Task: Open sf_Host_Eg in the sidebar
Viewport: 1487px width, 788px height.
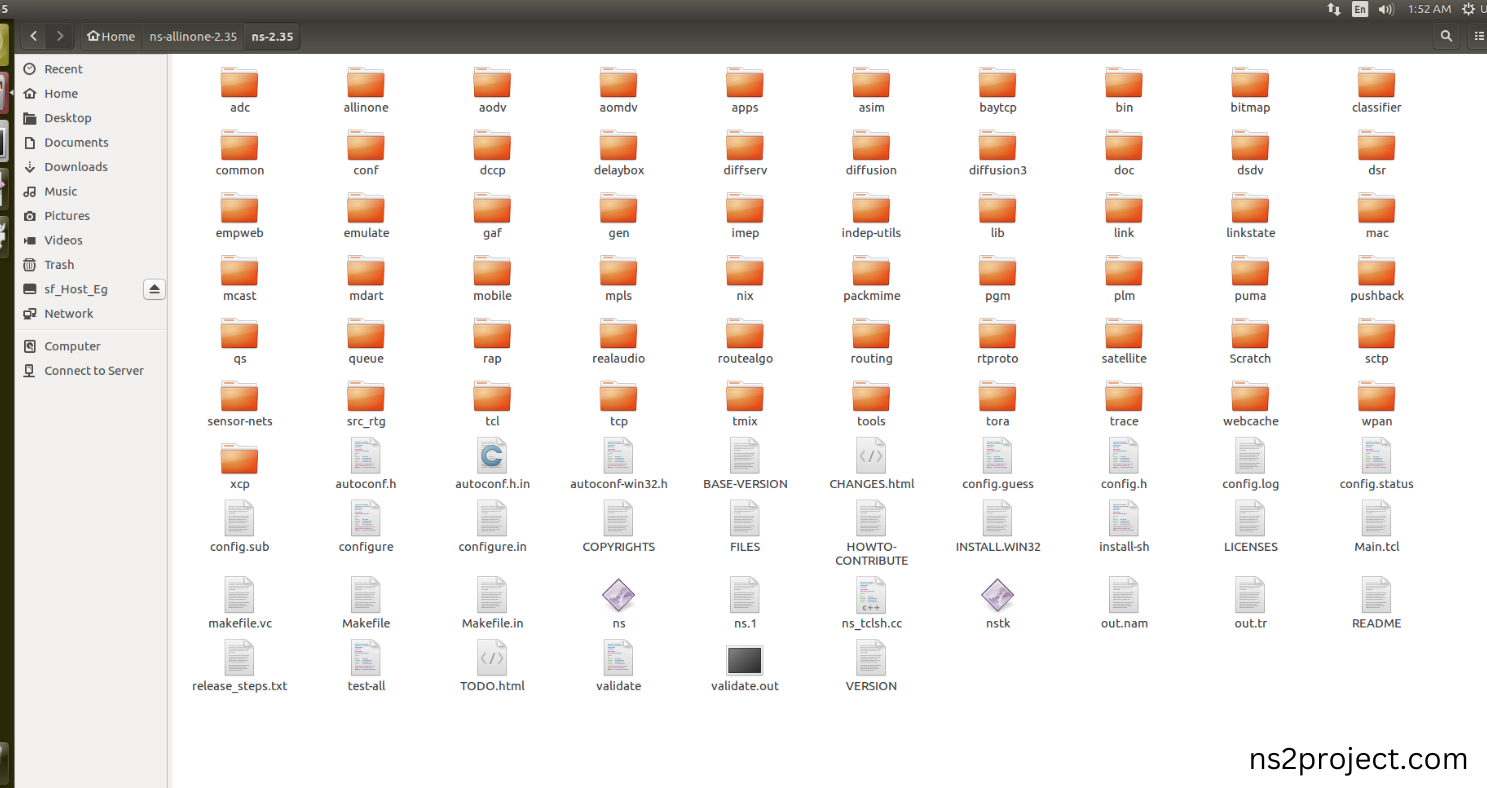Action: (x=78, y=289)
